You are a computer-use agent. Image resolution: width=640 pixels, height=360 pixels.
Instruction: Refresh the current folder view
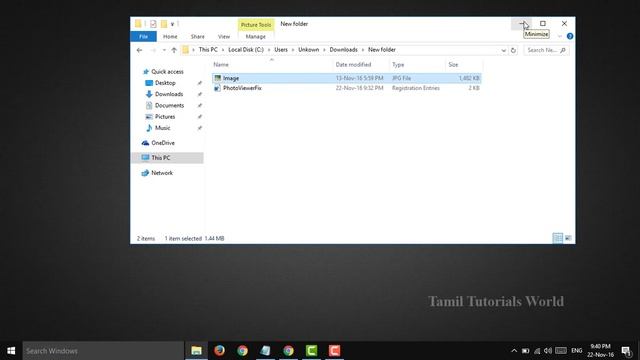pos(513,50)
